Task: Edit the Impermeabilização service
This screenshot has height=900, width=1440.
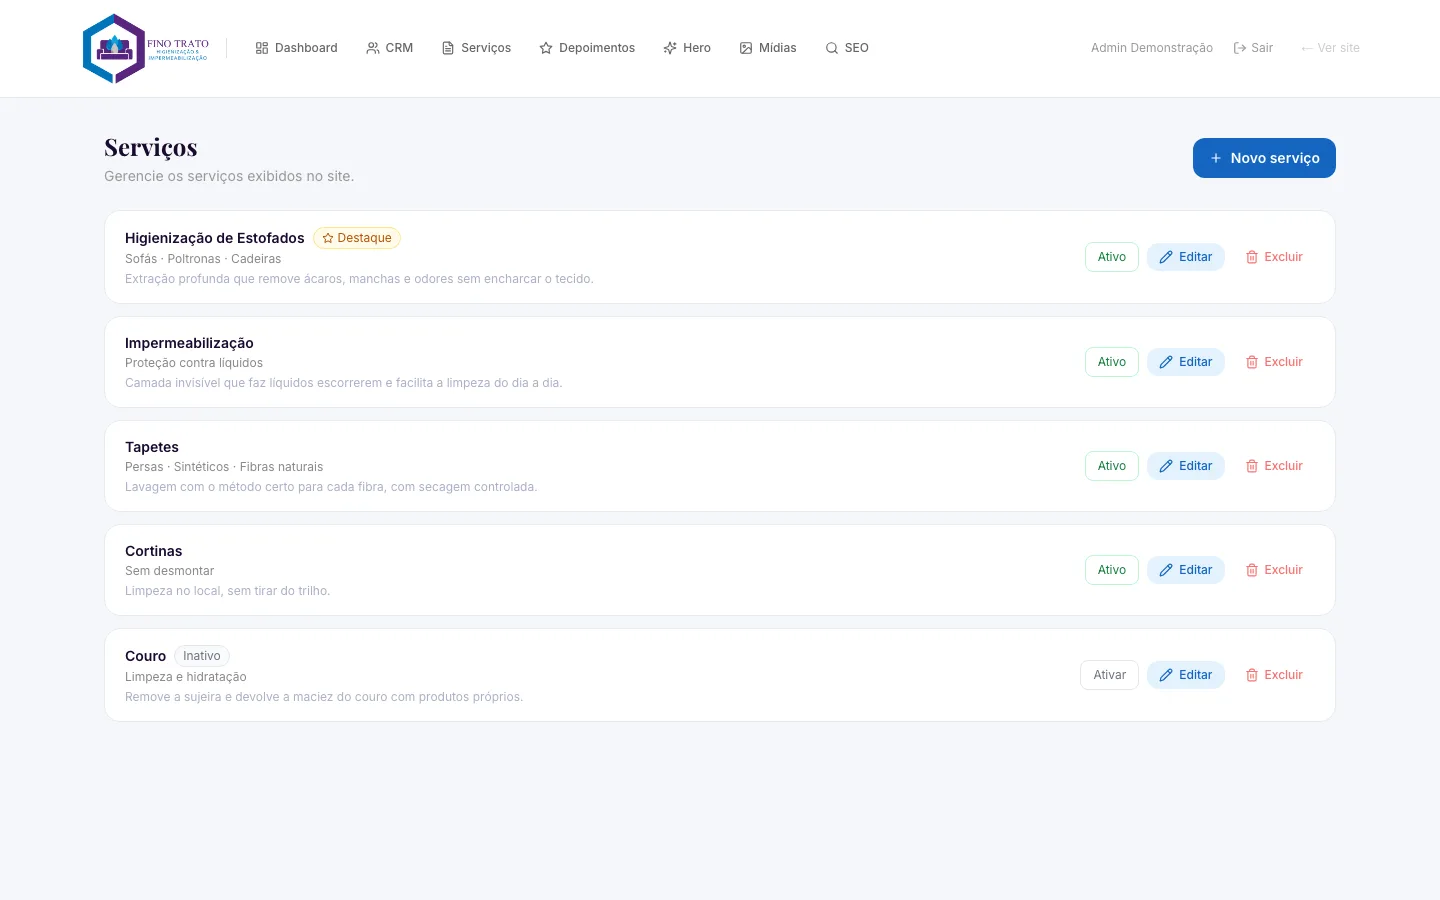Action: [1186, 362]
